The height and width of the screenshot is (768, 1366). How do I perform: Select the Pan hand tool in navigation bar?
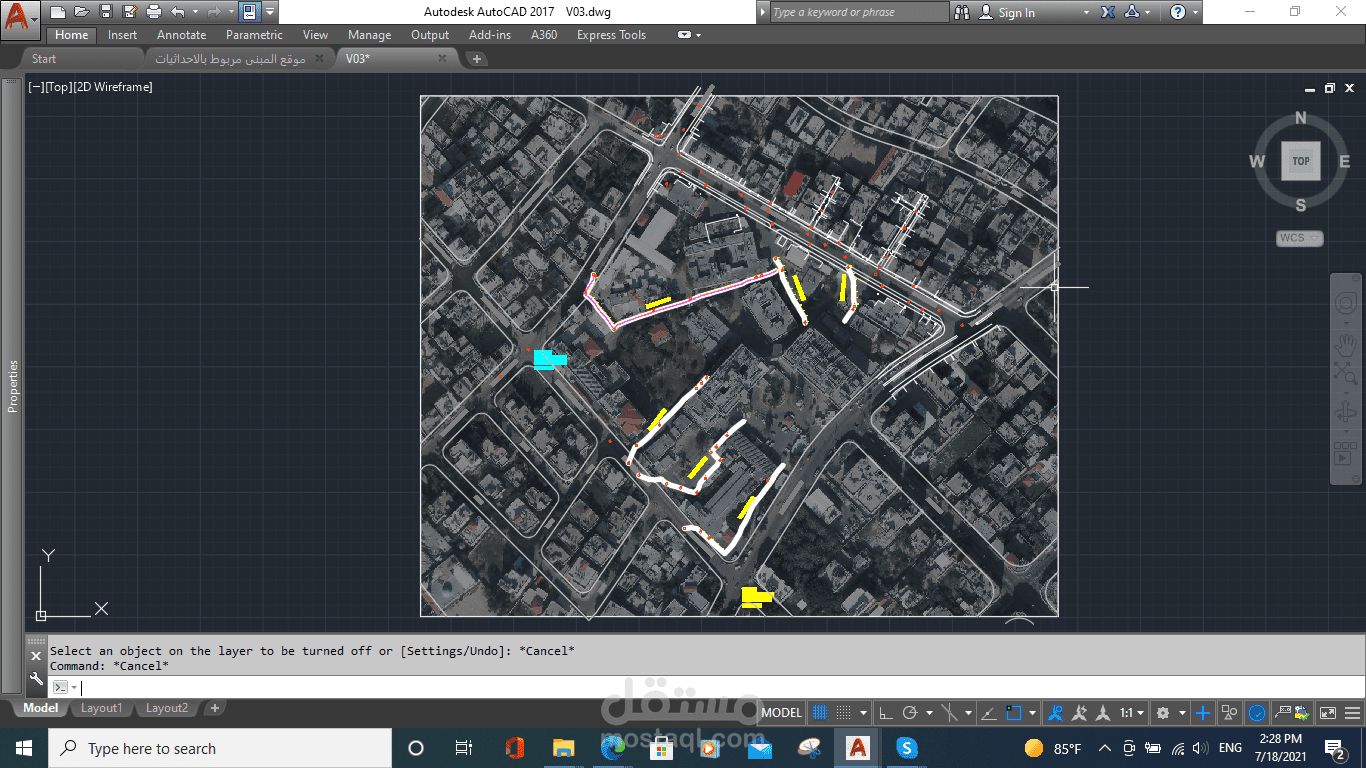point(1347,345)
